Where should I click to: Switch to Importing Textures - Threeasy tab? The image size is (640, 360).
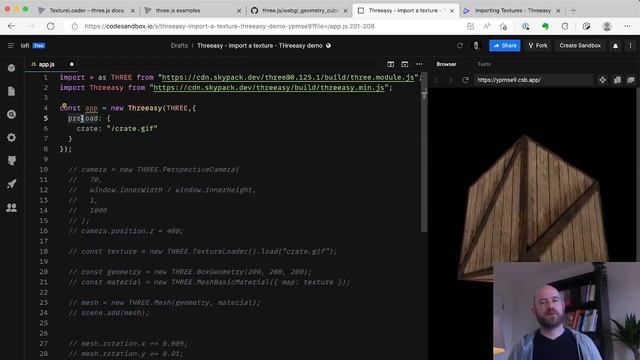(x=513, y=11)
